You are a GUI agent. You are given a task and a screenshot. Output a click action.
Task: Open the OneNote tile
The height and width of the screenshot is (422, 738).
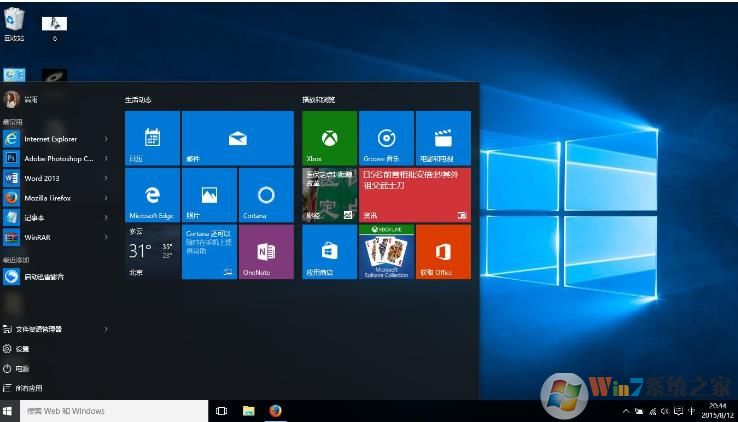tap(266, 251)
